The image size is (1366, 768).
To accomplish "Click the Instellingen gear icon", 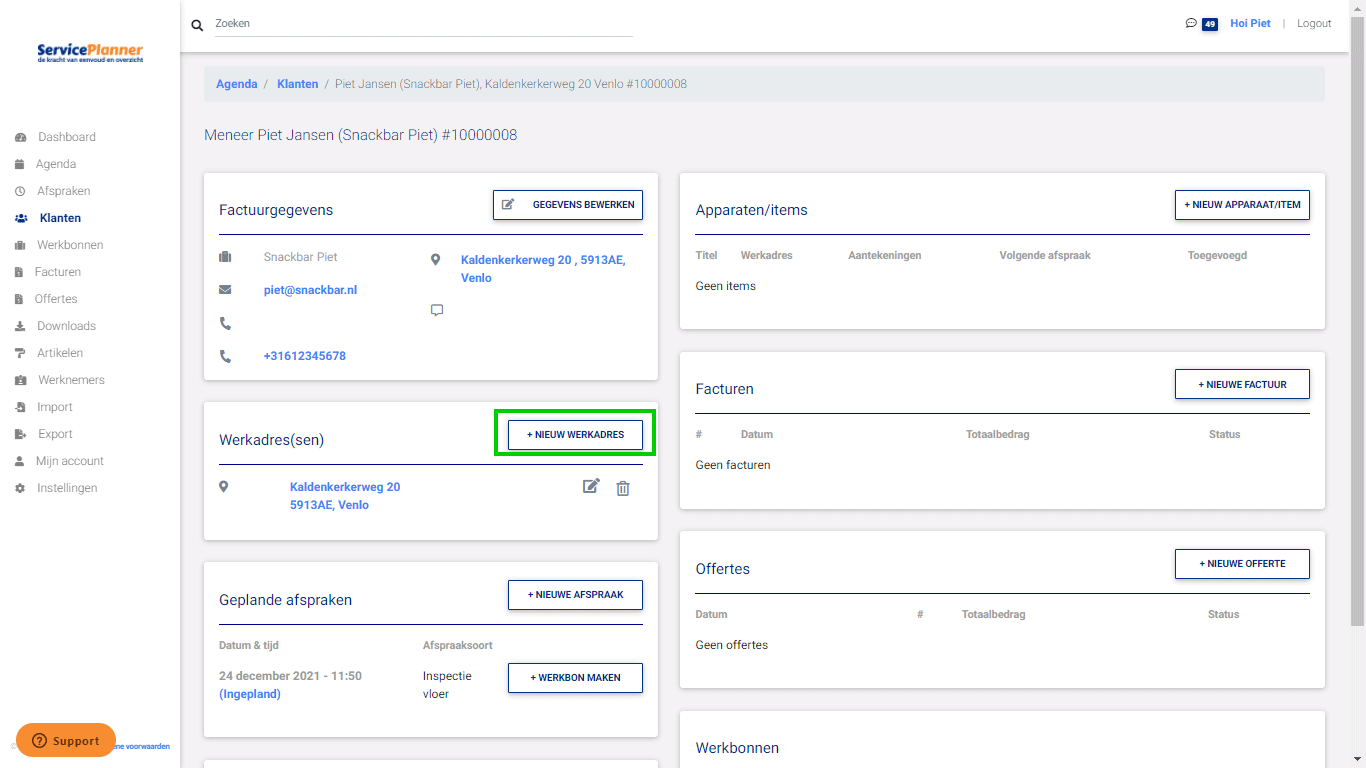I will (20, 488).
